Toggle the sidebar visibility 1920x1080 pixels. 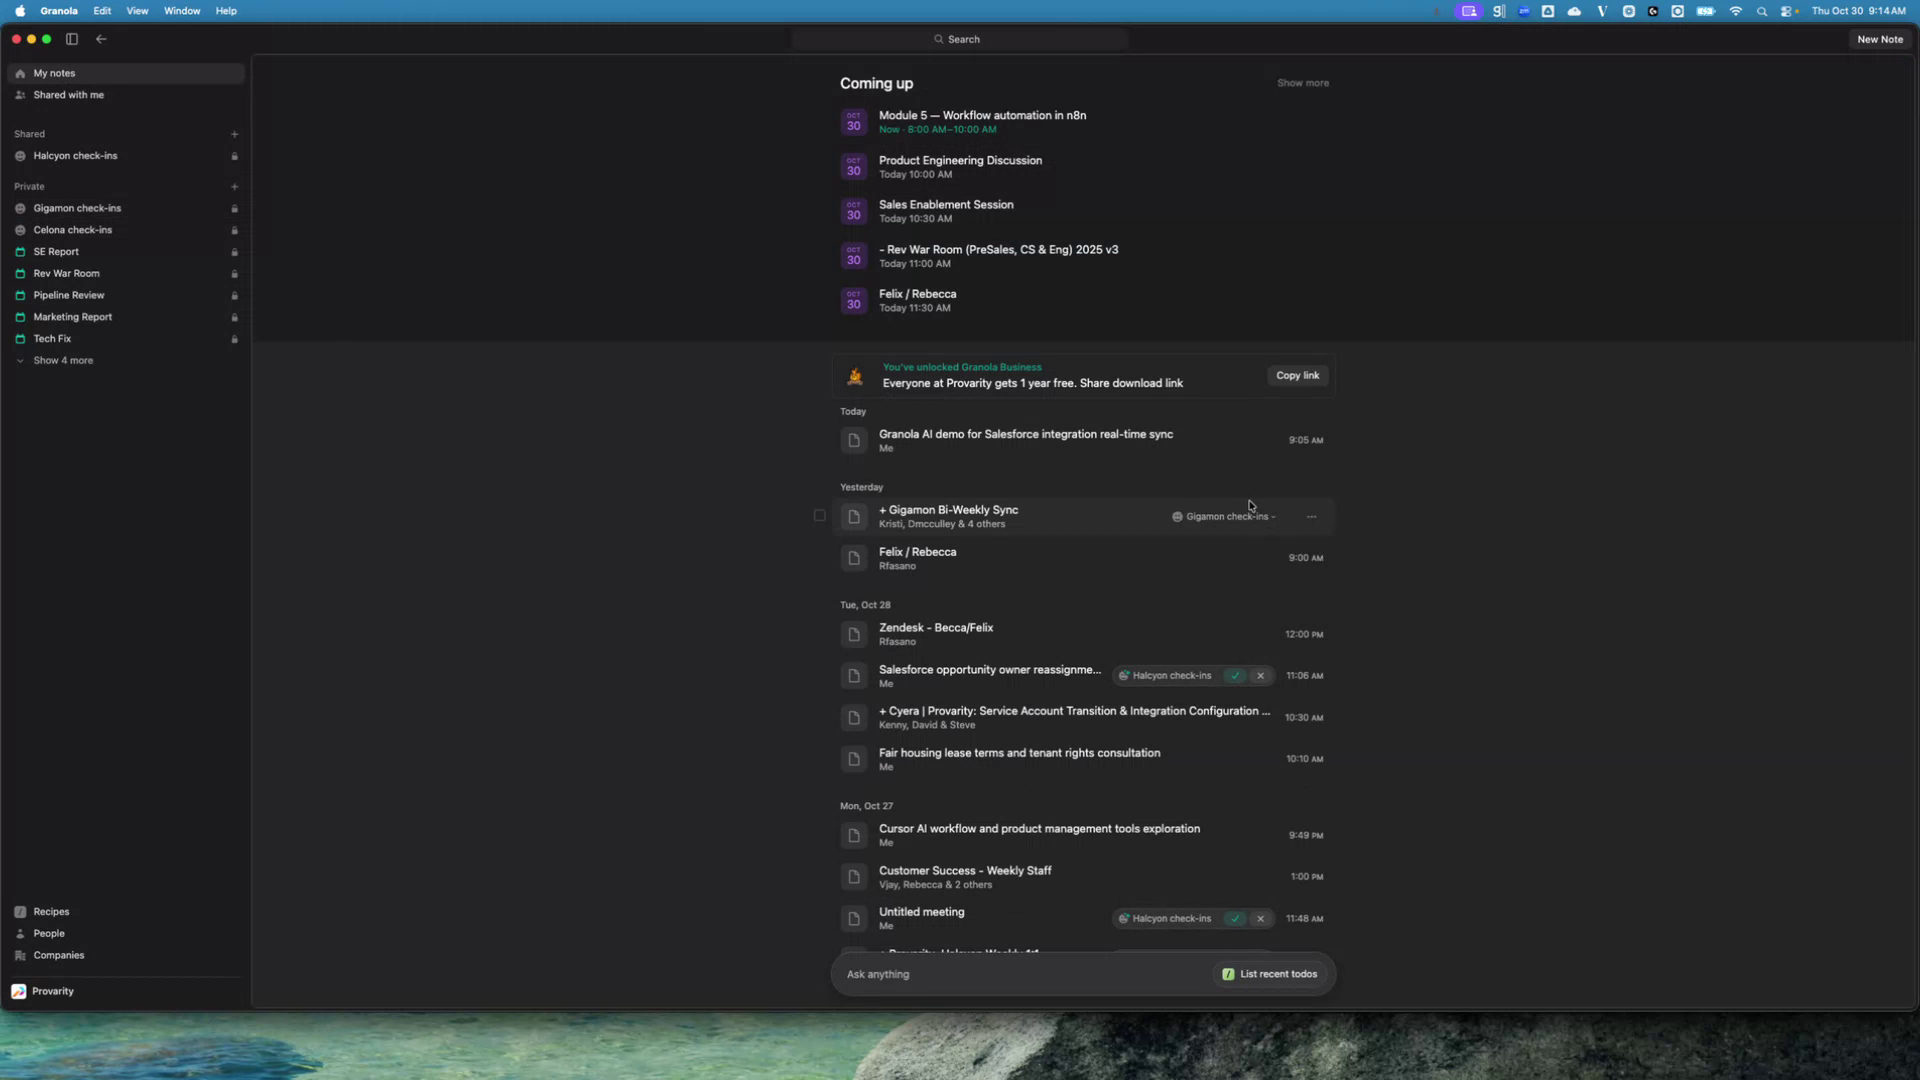tap(71, 39)
